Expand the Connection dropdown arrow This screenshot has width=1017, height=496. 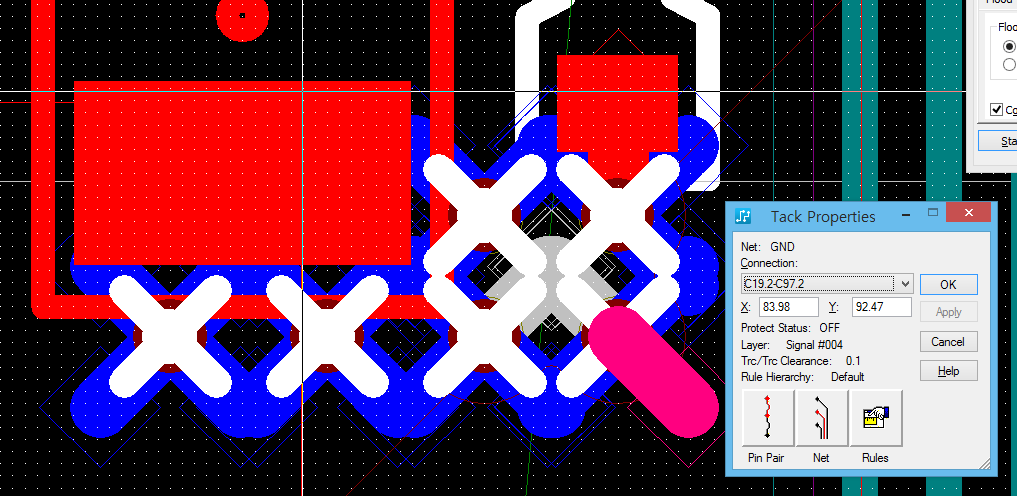pyautogui.click(x=904, y=284)
